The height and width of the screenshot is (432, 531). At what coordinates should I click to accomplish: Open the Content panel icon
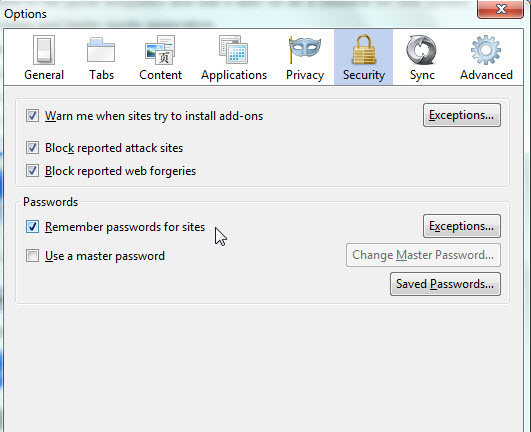(160, 50)
